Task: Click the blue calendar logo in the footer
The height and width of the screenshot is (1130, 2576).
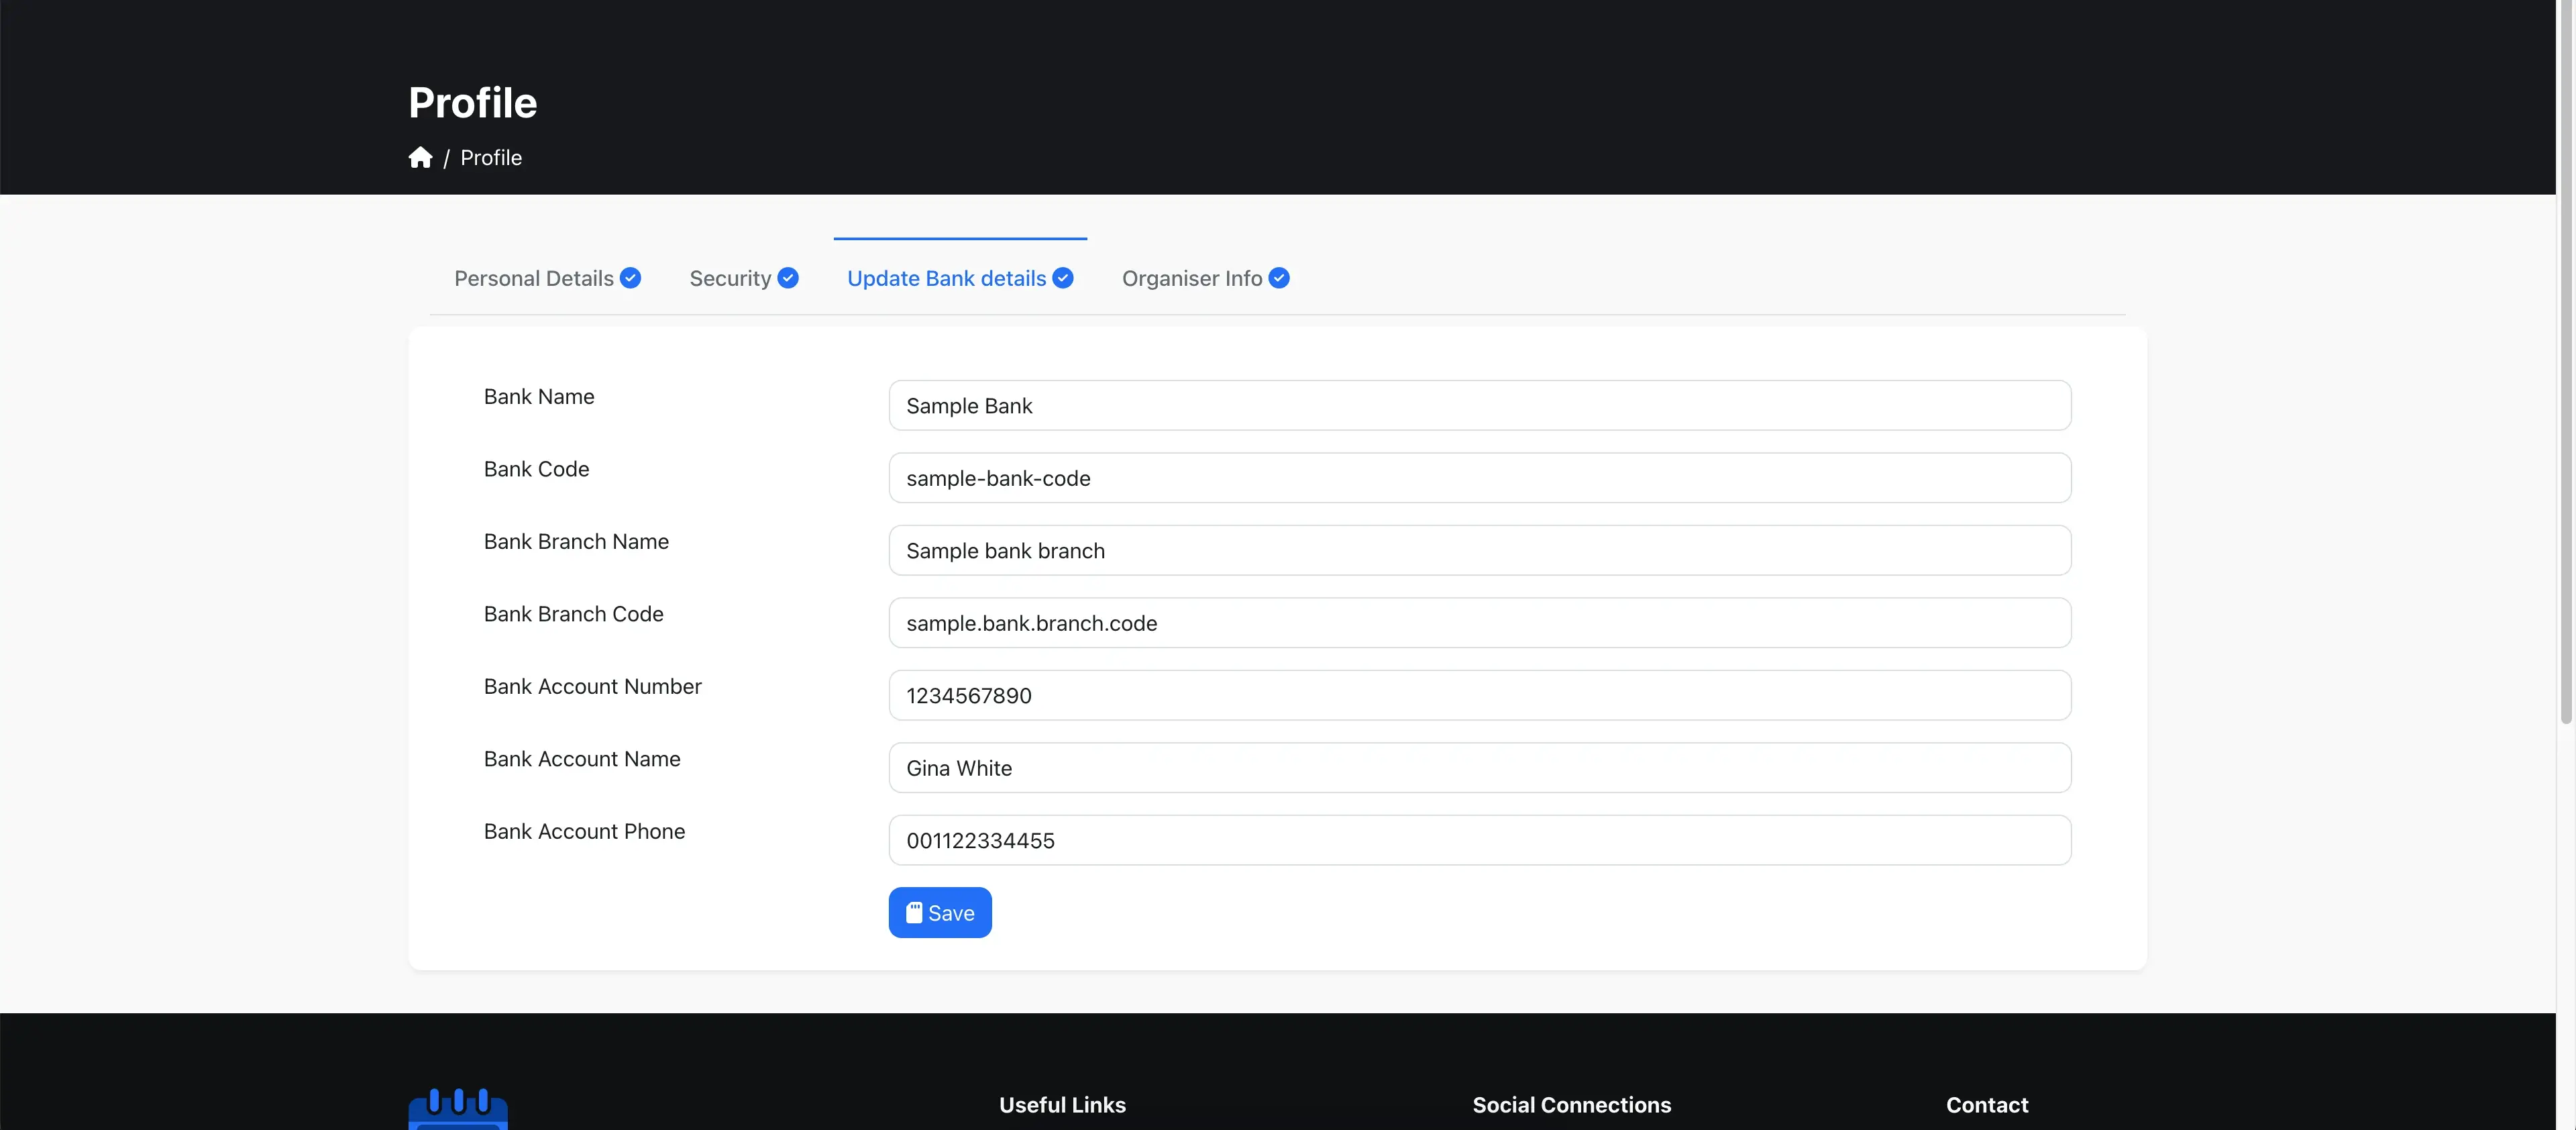Action: click(x=457, y=1108)
